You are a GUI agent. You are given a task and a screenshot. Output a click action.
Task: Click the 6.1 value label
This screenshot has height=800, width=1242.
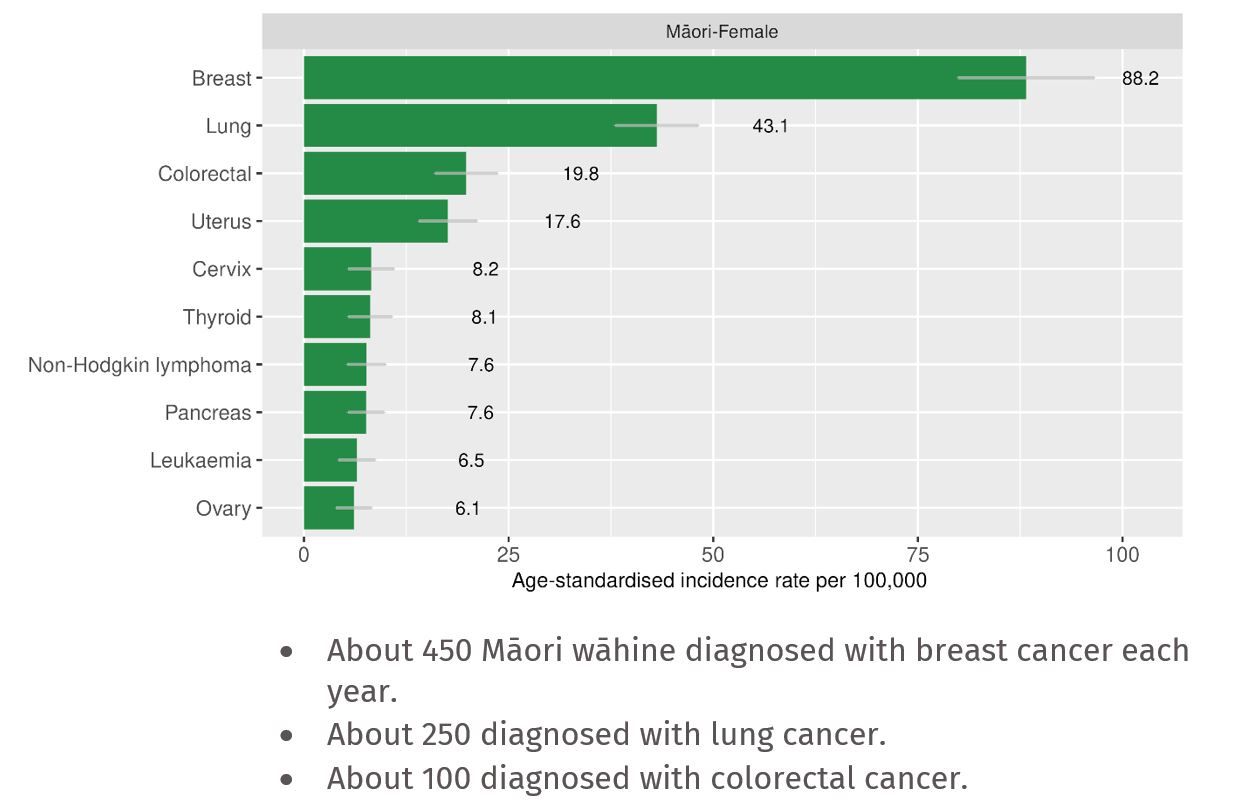[x=467, y=509]
